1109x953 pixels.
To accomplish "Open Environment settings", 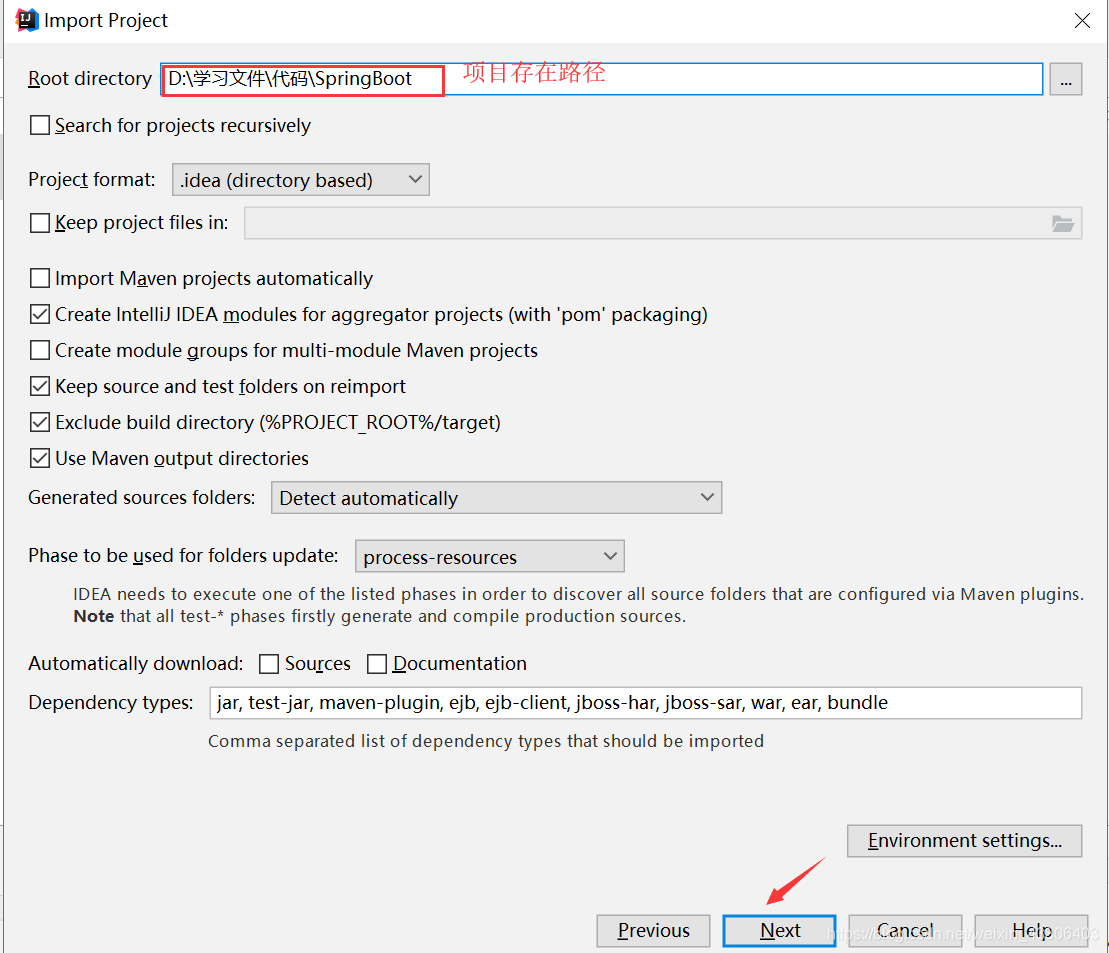I will click(x=964, y=841).
